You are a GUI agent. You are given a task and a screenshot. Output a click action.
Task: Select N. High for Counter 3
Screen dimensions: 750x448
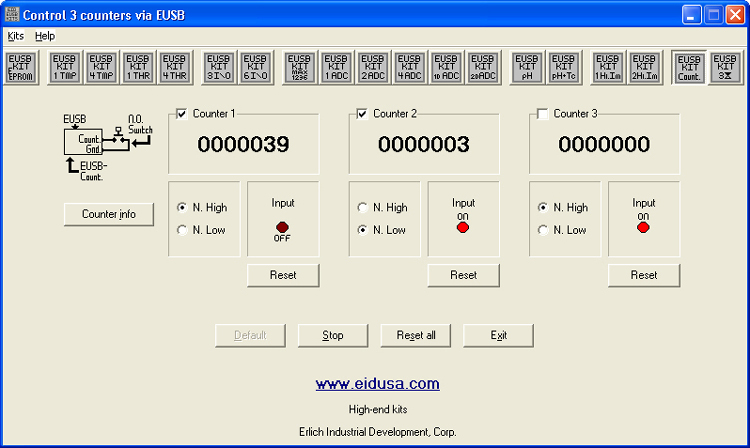(x=562, y=208)
